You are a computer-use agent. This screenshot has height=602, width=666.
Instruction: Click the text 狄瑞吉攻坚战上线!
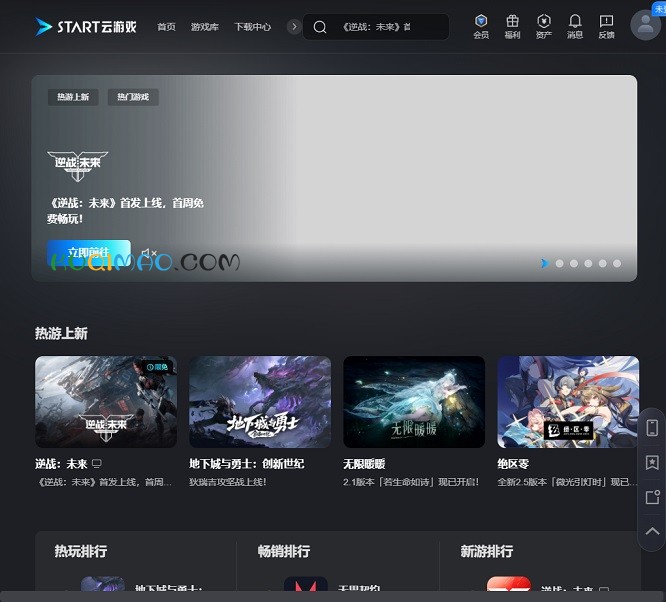pyautogui.click(x=228, y=482)
